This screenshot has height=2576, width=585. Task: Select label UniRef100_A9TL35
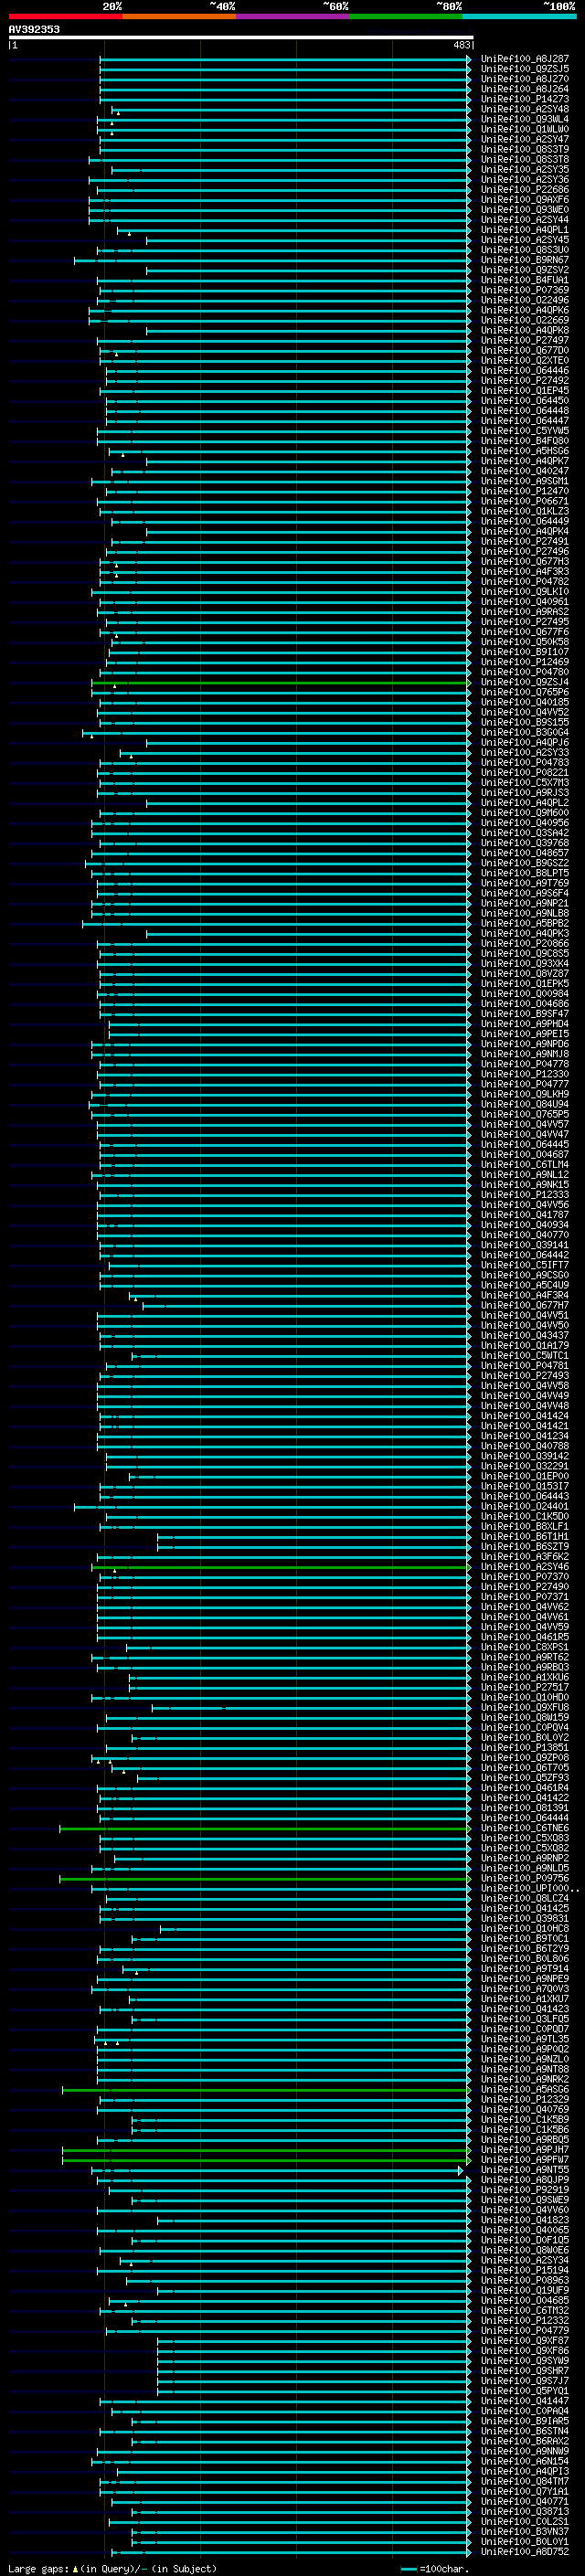pyautogui.click(x=525, y=2039)
